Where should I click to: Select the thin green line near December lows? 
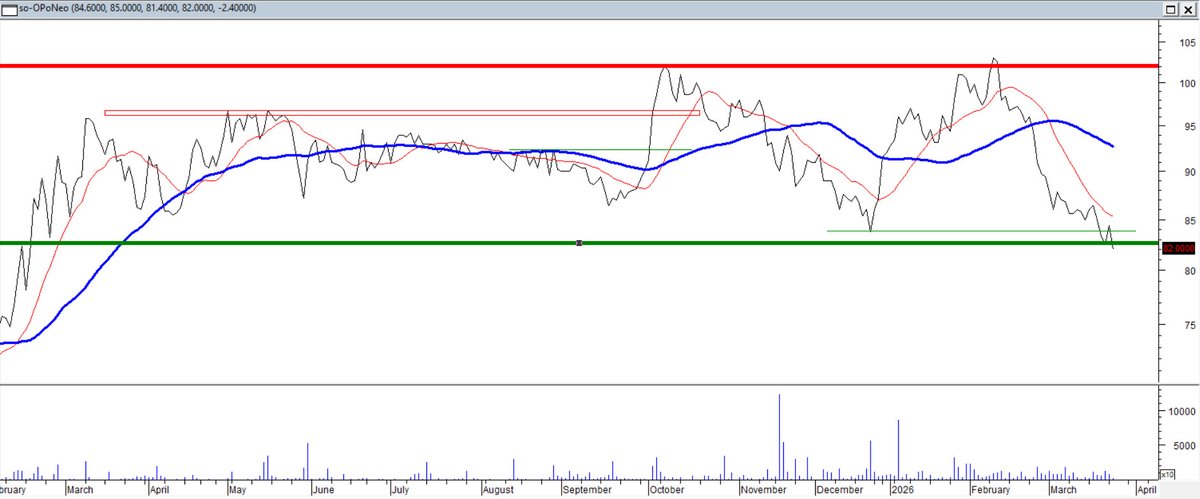pyautogui.click(x=980, y=231)
